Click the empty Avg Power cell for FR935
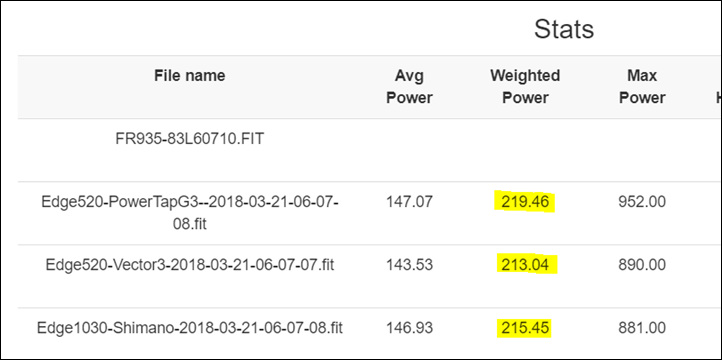This screenshot has height=360, width=722. click(x=409, y=150)
